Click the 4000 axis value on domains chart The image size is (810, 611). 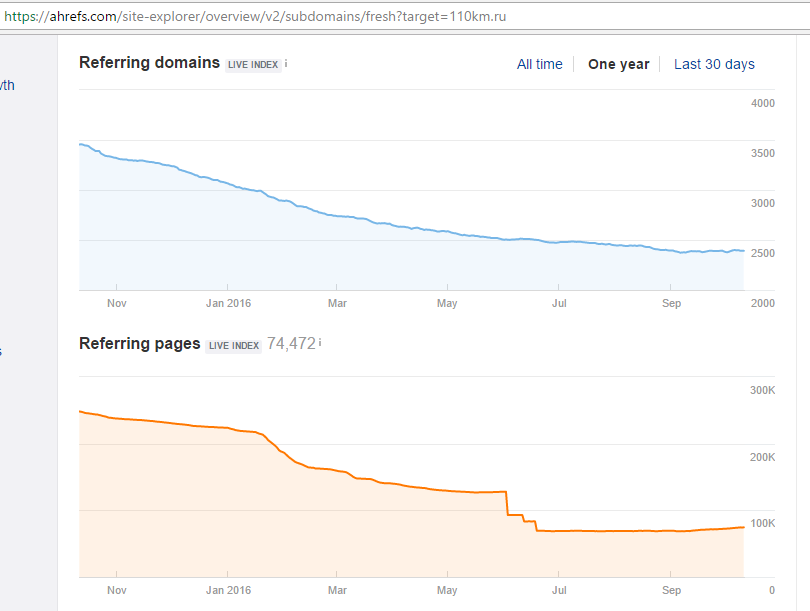click(763, 103)
